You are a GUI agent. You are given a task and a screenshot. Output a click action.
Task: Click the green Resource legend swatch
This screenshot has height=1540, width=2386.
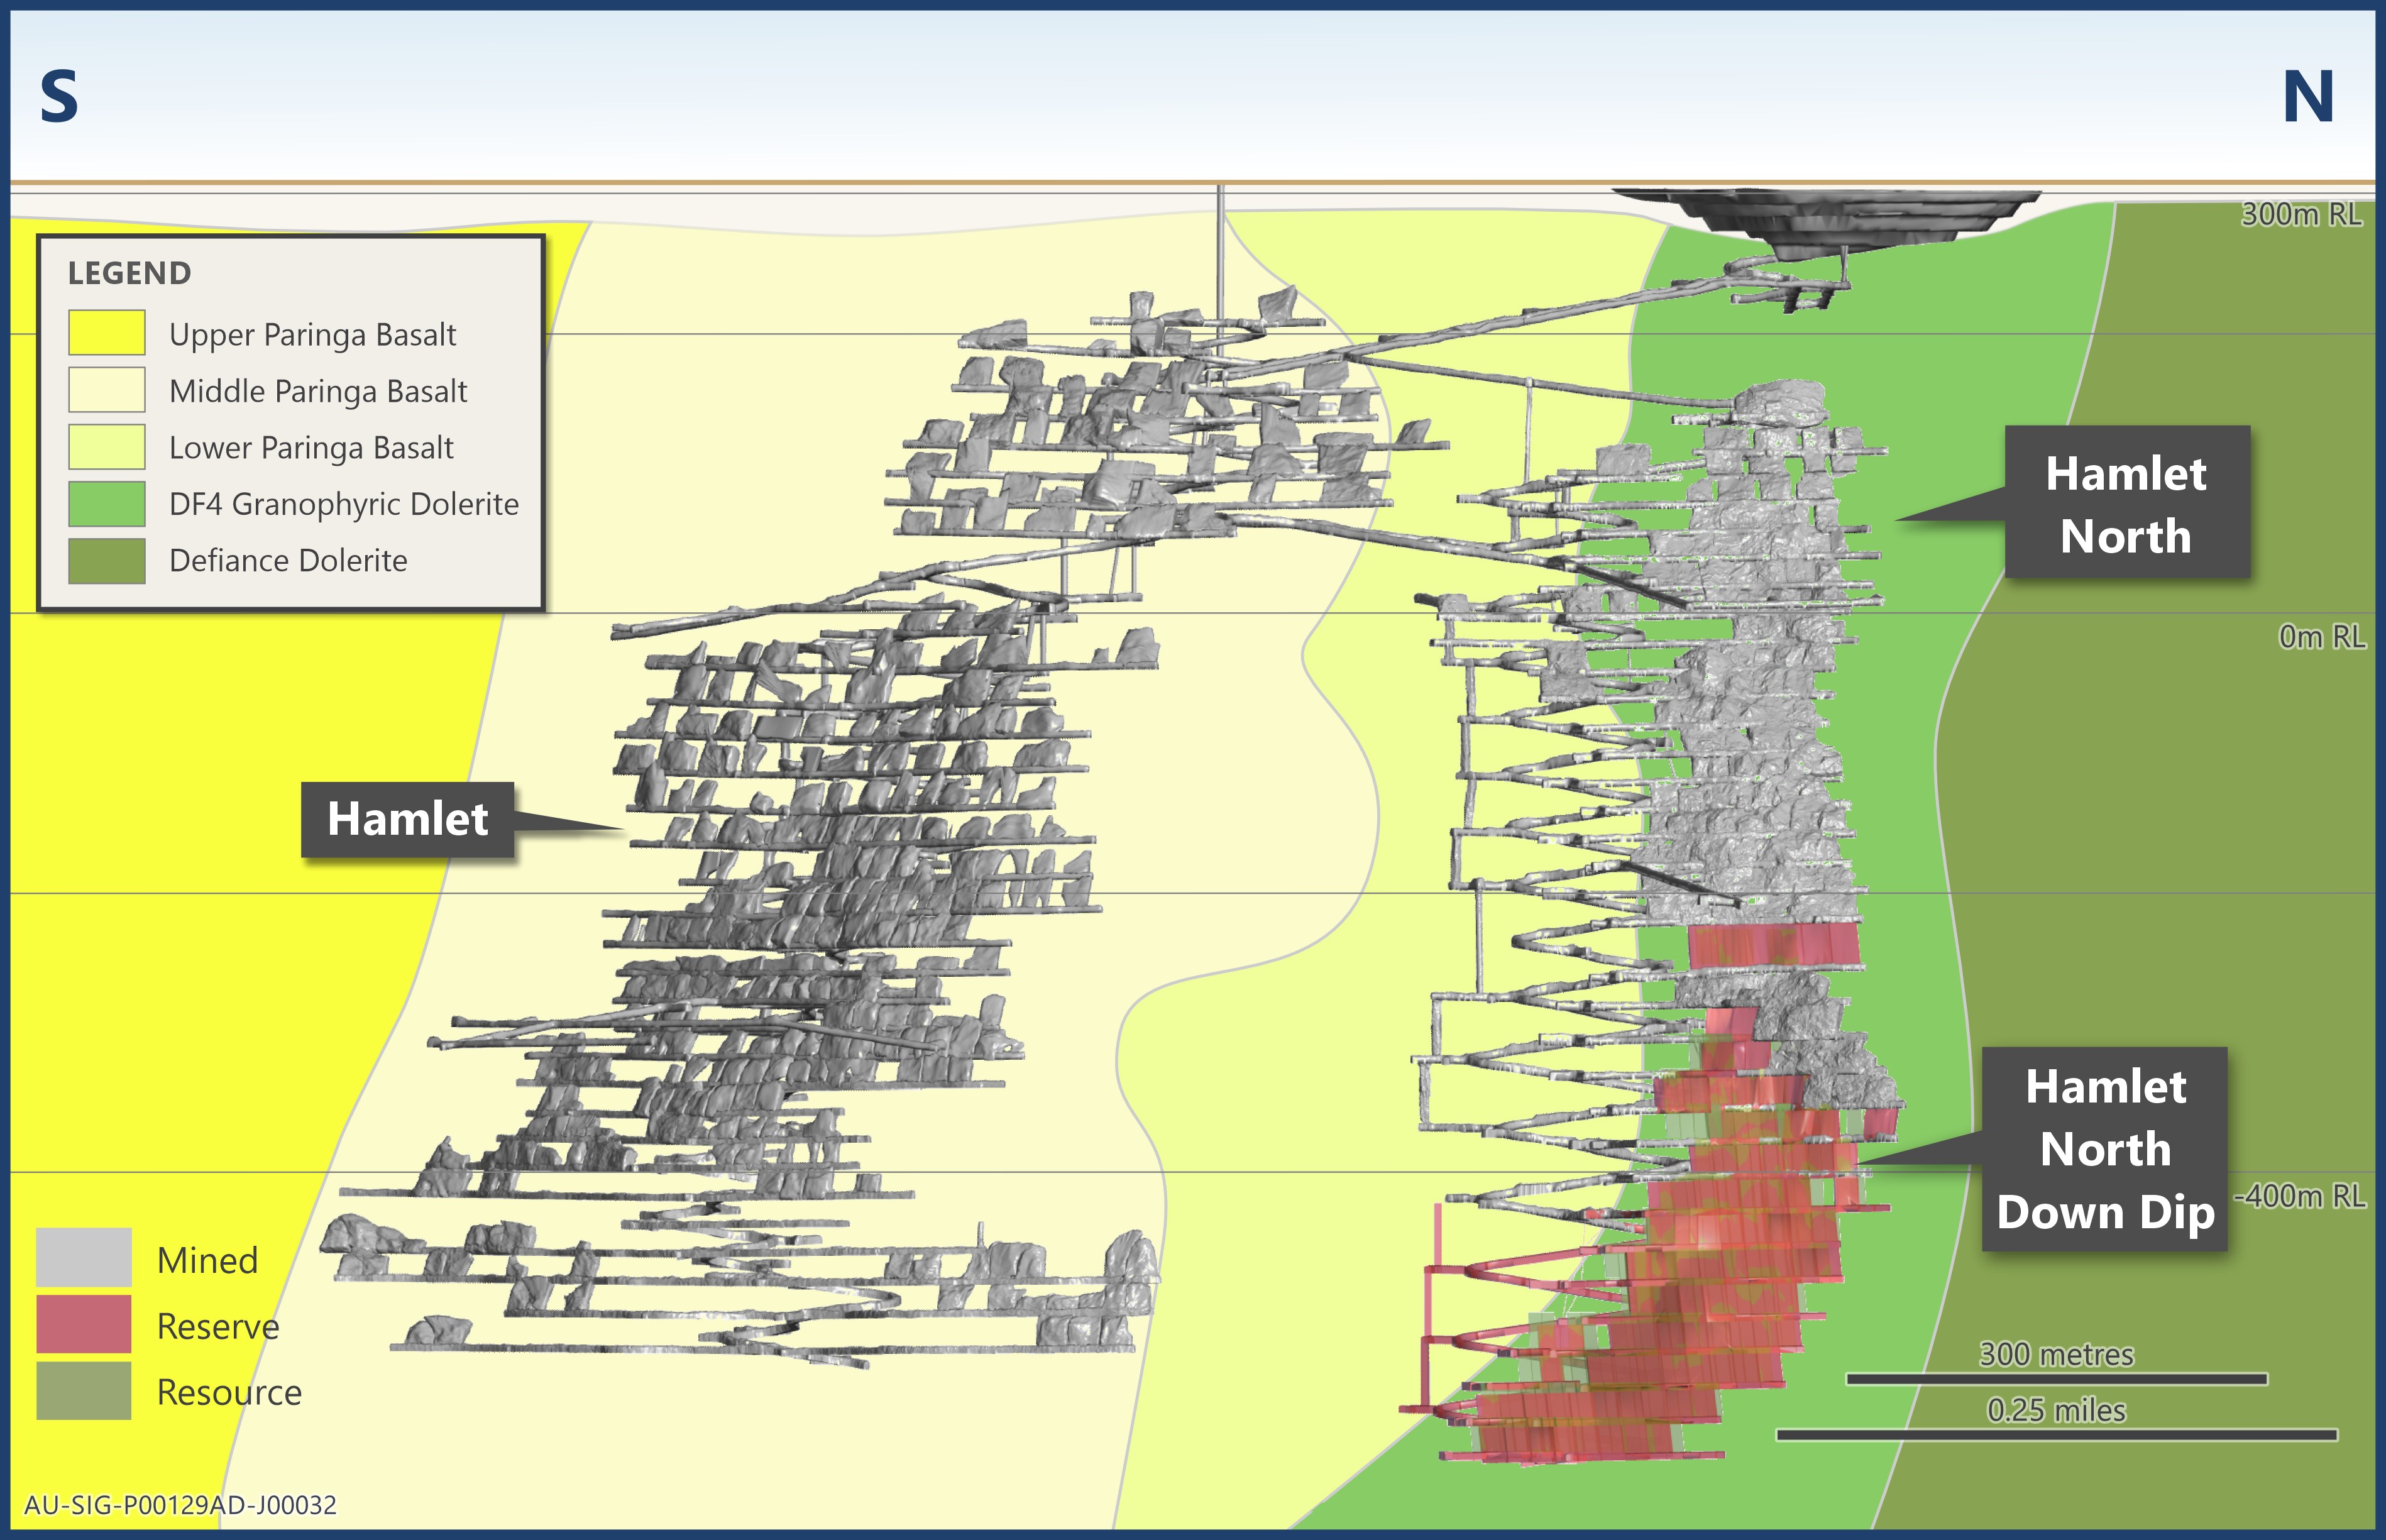click(83, 1391)
